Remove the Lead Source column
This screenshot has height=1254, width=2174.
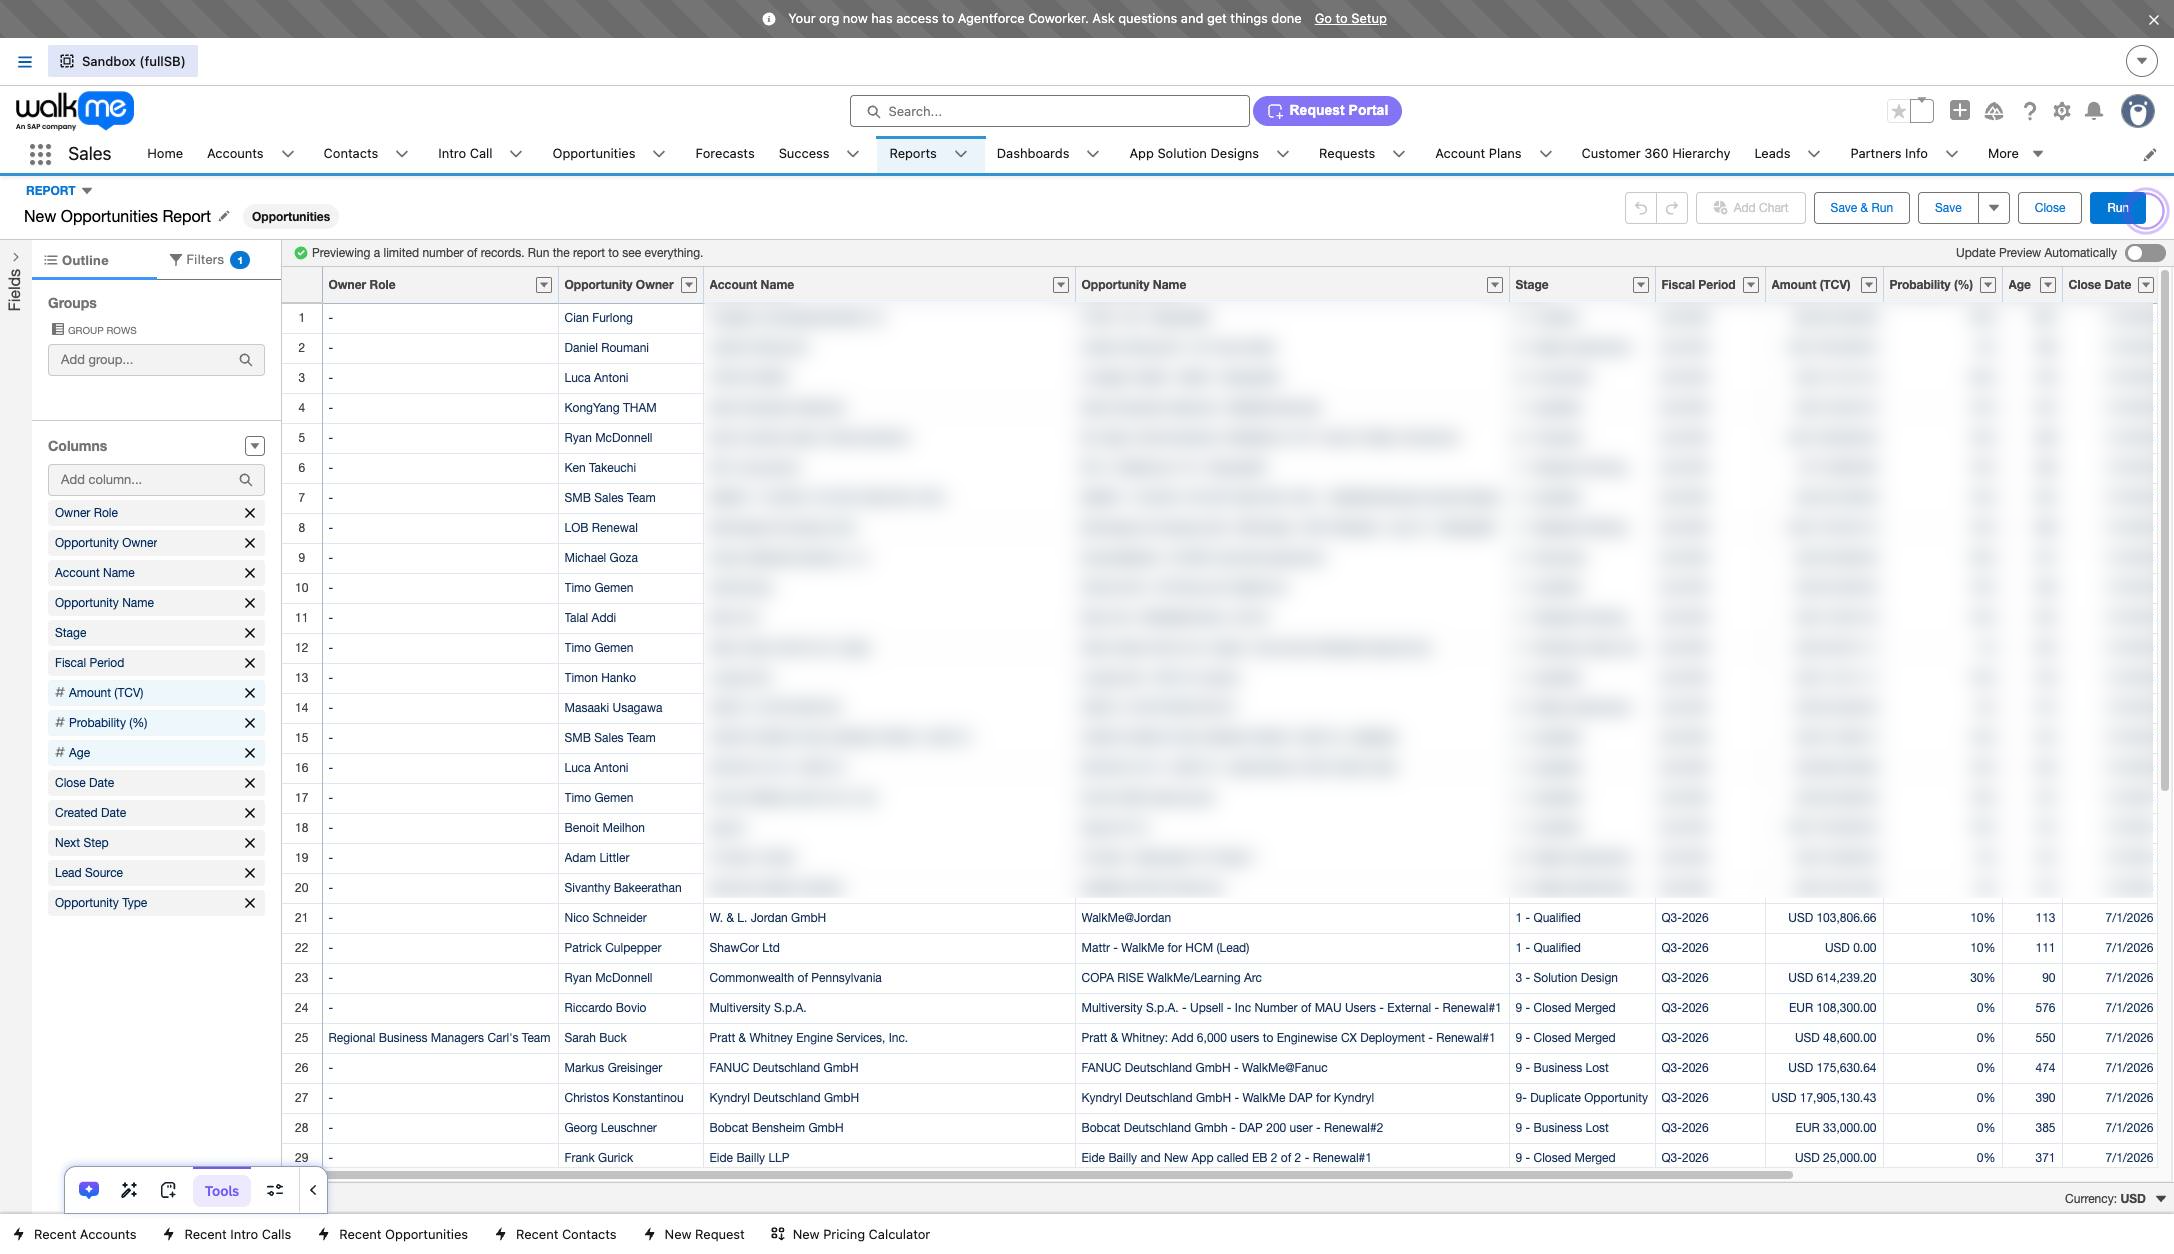click(250, 873)
